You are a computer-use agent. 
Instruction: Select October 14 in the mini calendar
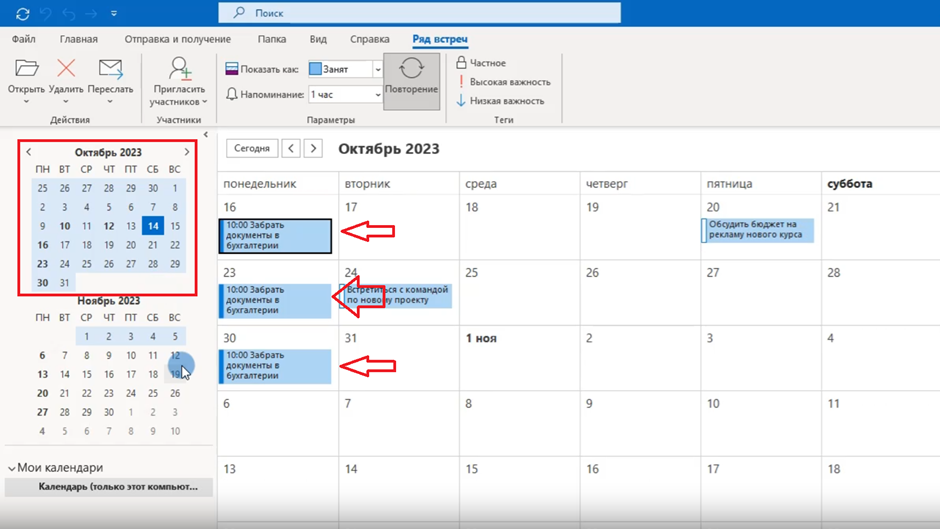pyautogui.click(x=152, y=226)
